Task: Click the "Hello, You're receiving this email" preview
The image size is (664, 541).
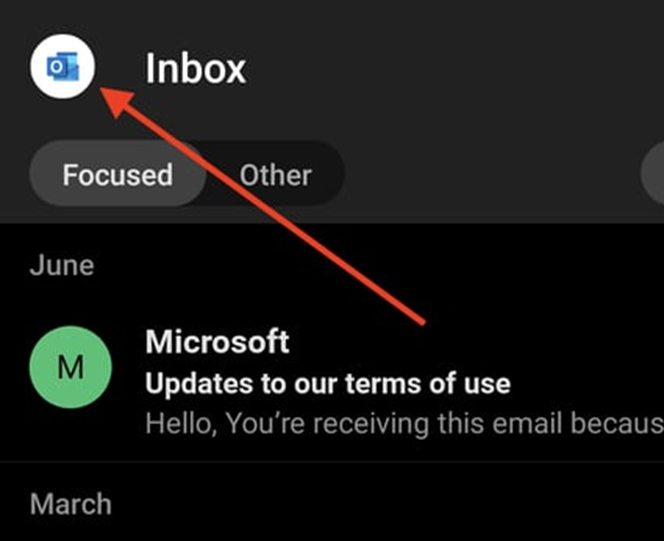Action: click(x=404, y=423)
